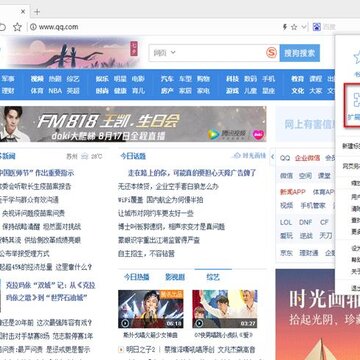Open the 文化 channel link
The image size is (360, 360).
coord(298,90)
